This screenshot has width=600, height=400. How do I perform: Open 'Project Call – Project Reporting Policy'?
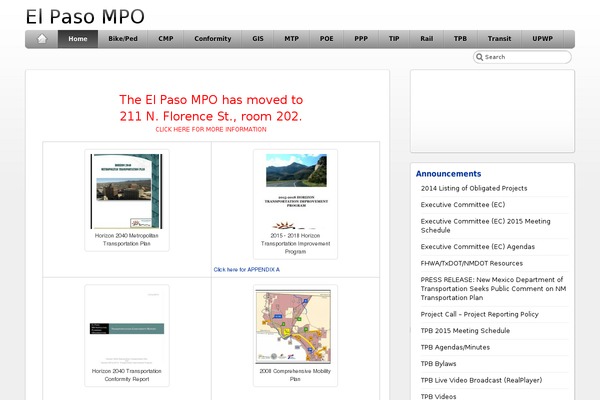coord(479,314)
